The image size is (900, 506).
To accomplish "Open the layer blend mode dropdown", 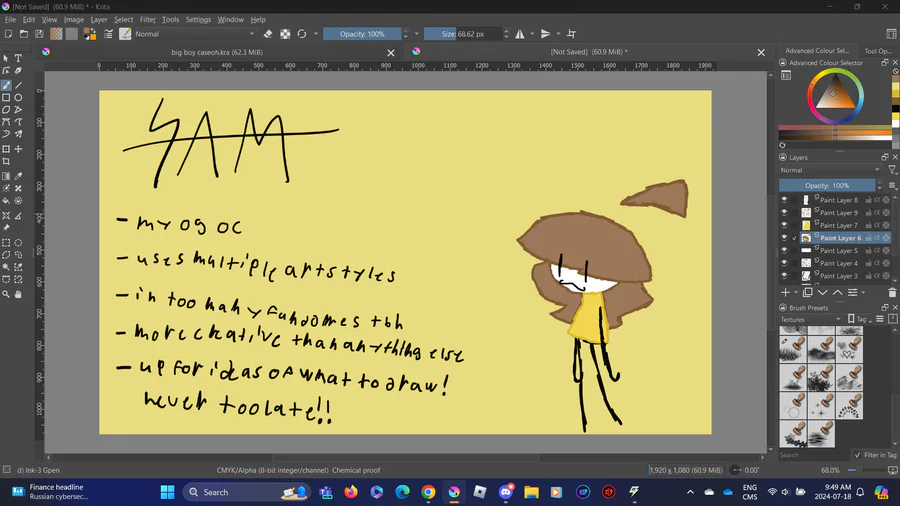I will tap(830, 170).
